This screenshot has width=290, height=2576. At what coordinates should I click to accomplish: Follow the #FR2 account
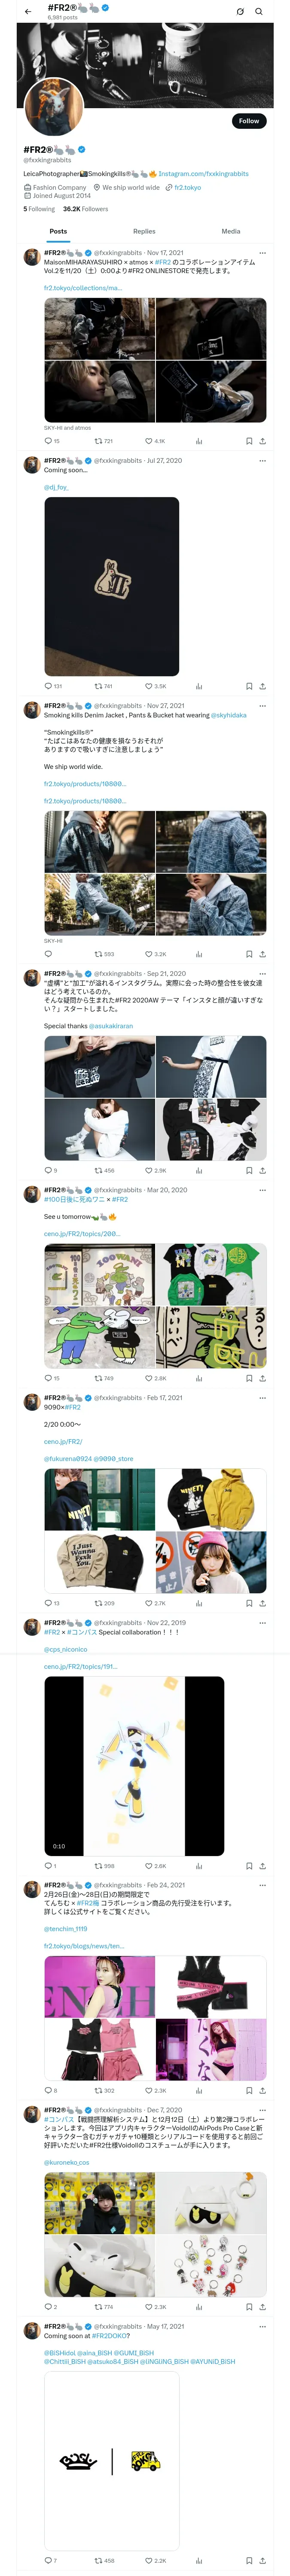click(x=248, y=121)
